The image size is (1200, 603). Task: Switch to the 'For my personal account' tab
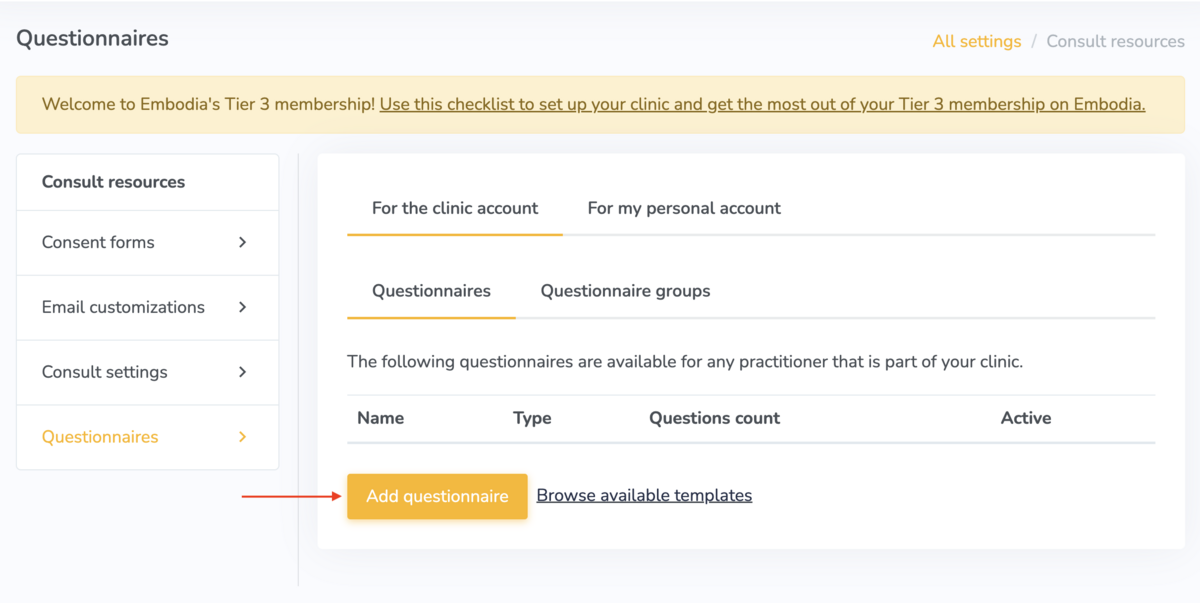point(684,208)
